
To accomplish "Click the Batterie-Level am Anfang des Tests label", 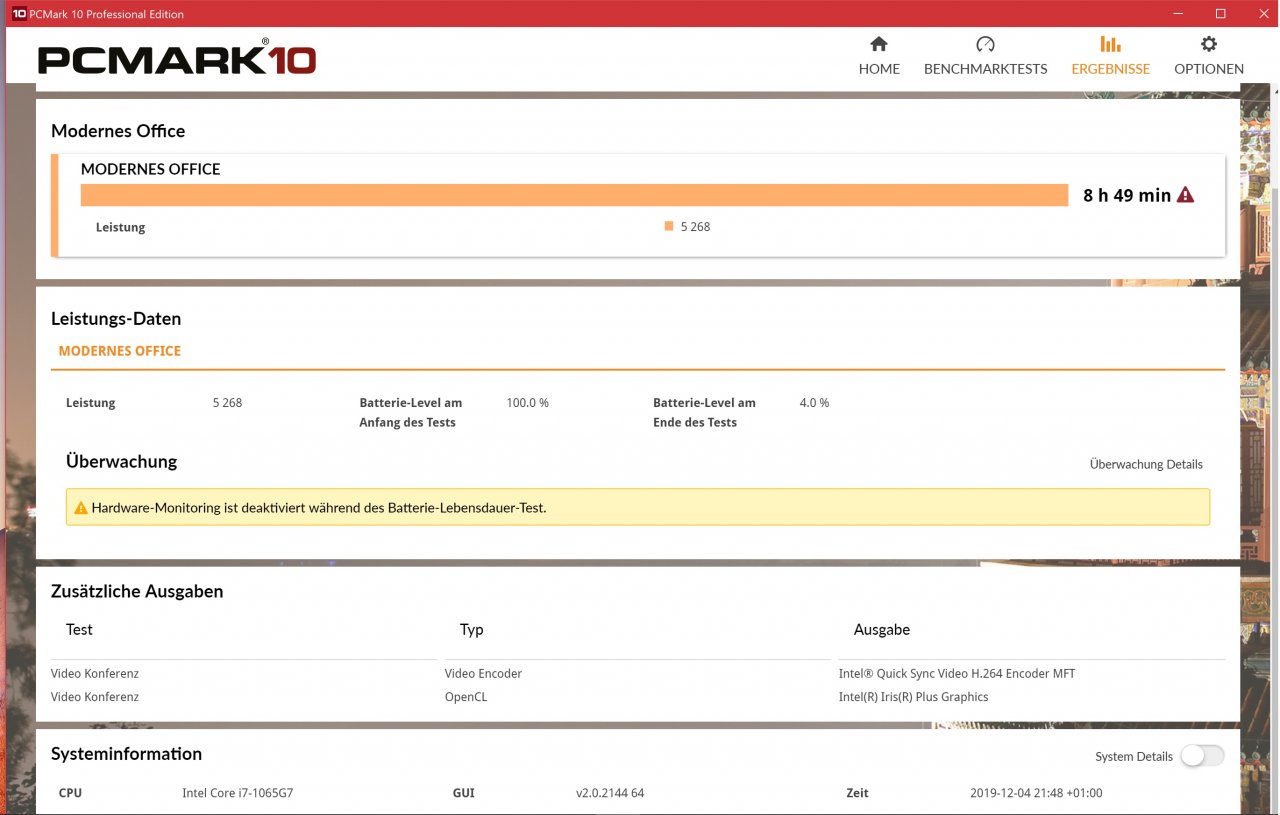I will (x=411, y=413).
